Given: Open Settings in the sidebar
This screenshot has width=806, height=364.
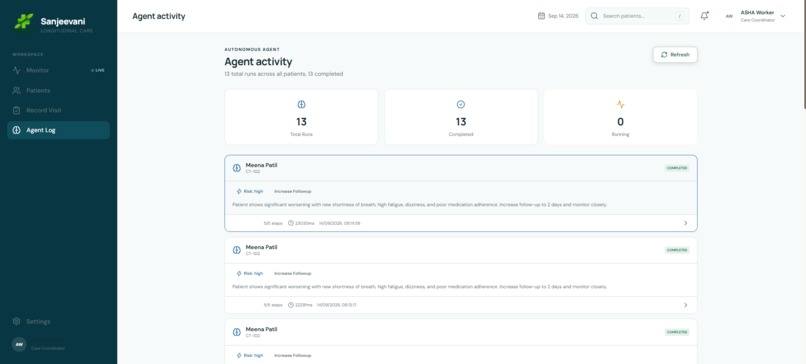Looking at the screenshot, I should click(x=58, y=321).
